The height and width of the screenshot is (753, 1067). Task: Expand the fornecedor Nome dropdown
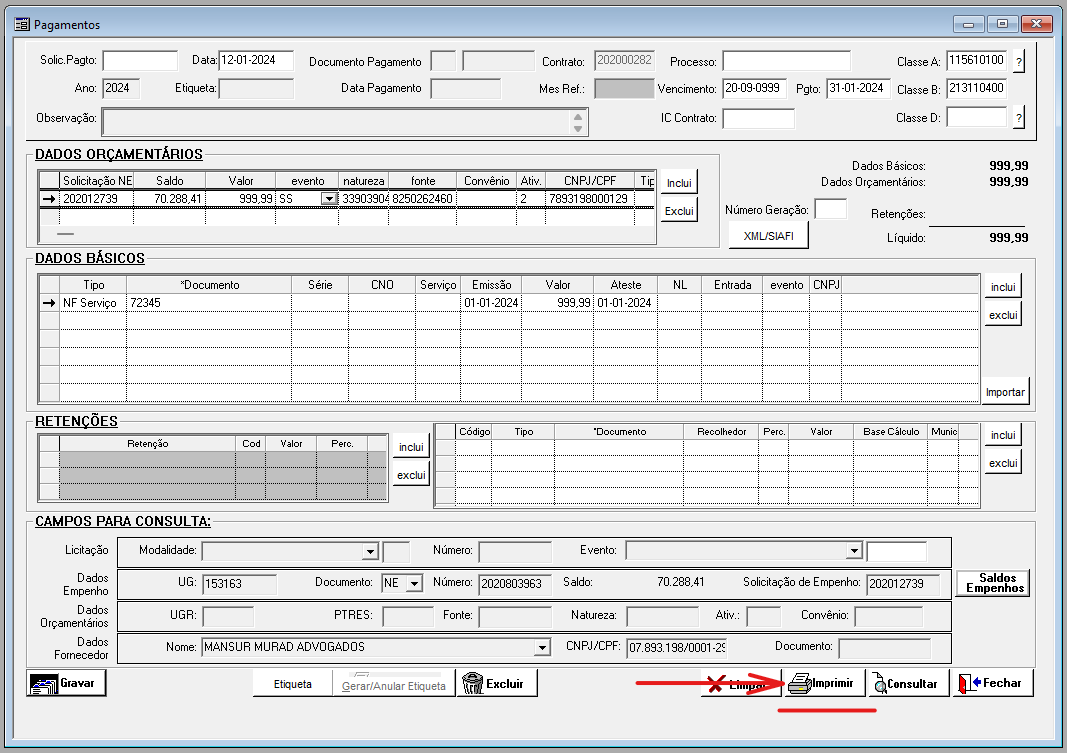click(x=542, y=648)
